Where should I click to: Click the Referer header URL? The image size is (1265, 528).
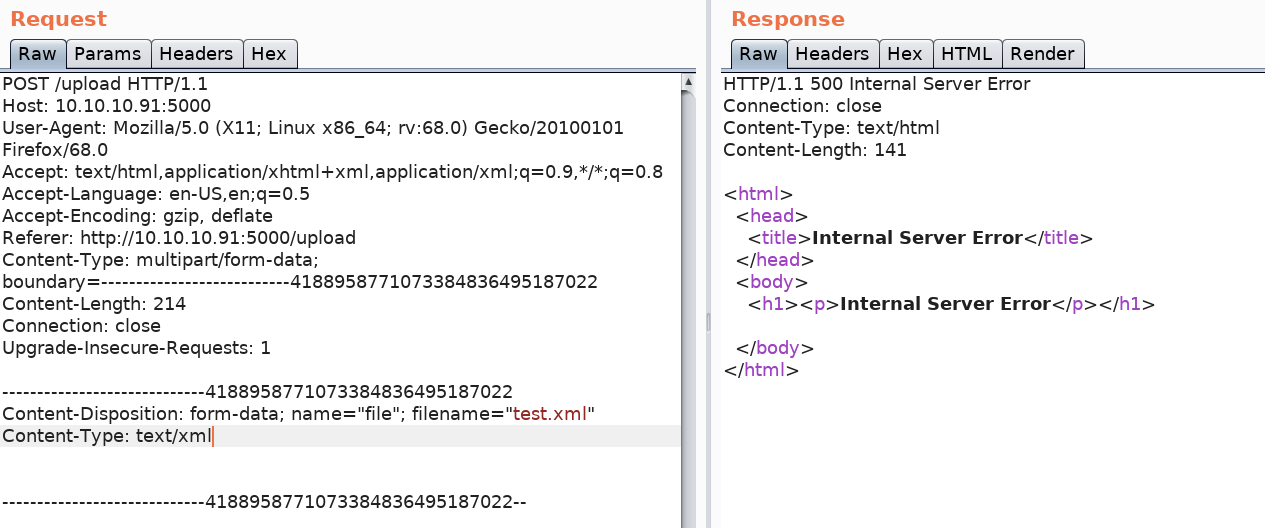(213, 238)
